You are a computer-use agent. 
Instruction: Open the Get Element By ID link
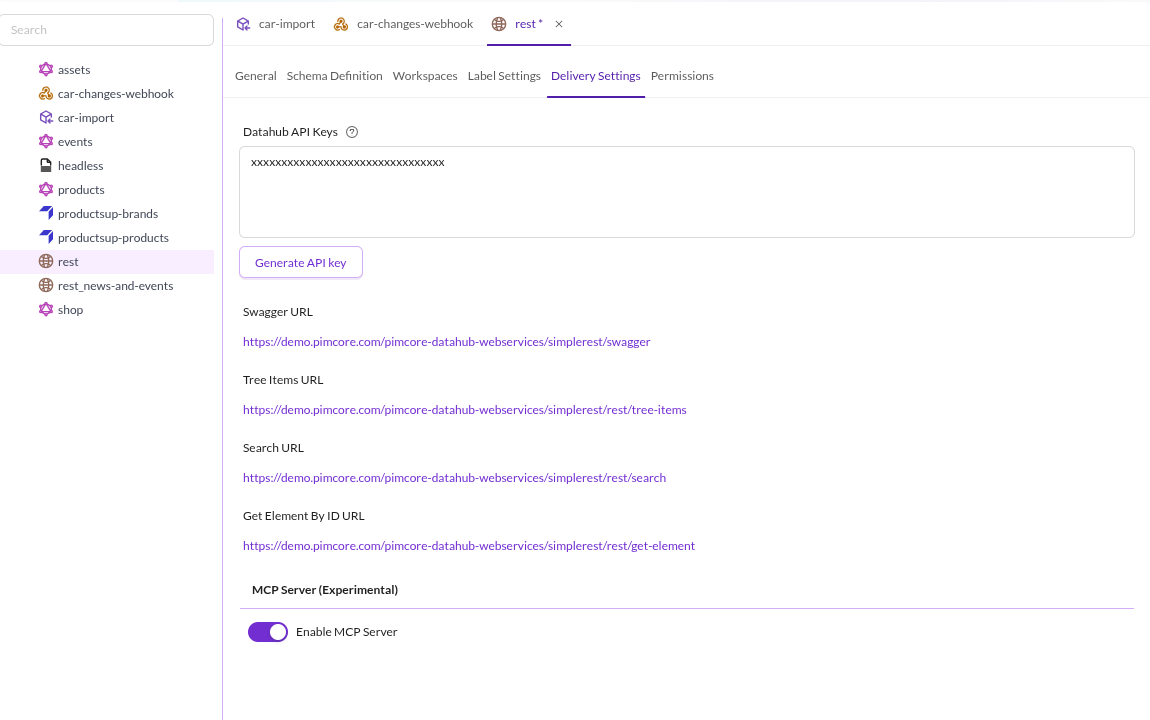pos(469,545)
